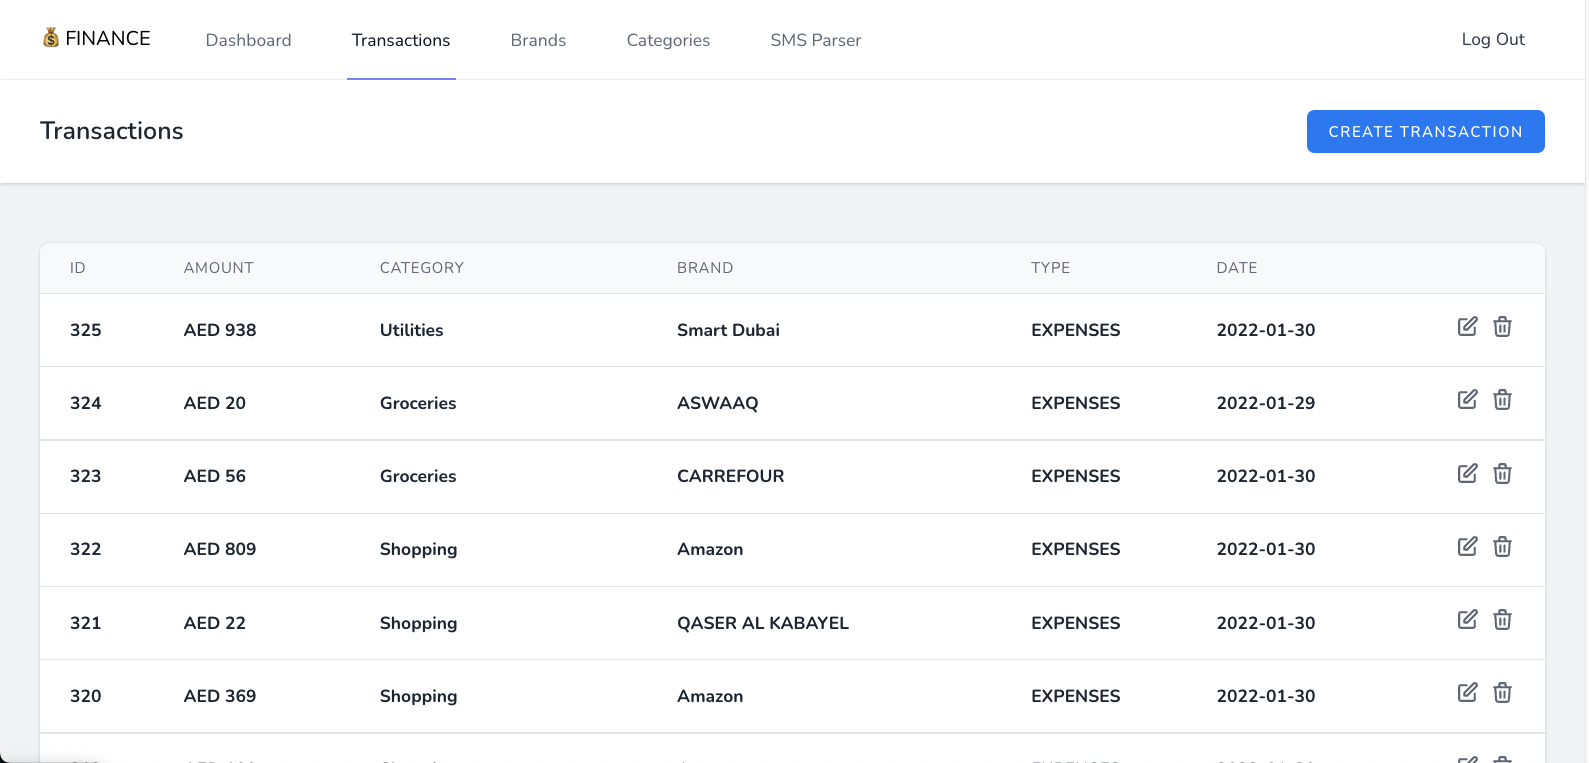Edit transaction 322 Amazon AED 809
The height and width of the screenshot is (763, 1589).
pos(1467,546)
